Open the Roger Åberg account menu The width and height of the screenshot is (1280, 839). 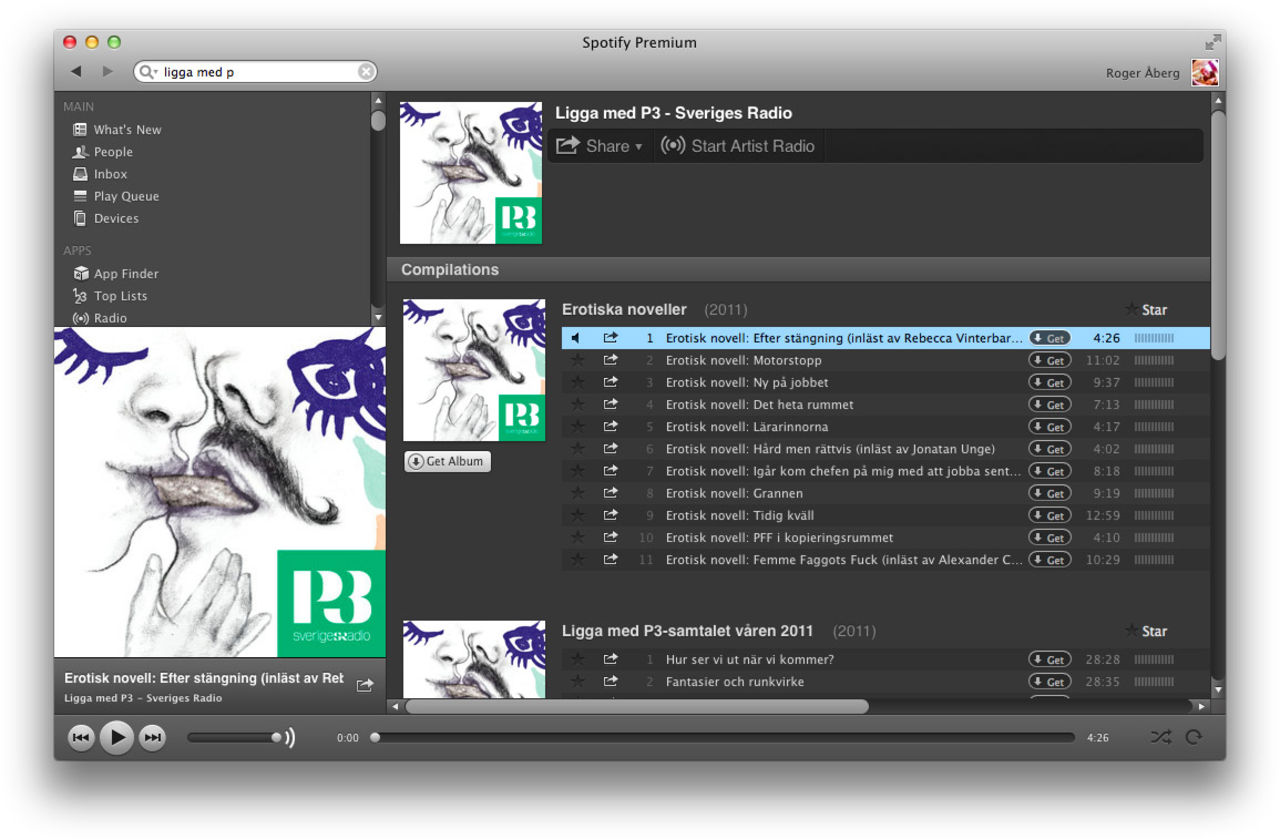pos(1142,72)
